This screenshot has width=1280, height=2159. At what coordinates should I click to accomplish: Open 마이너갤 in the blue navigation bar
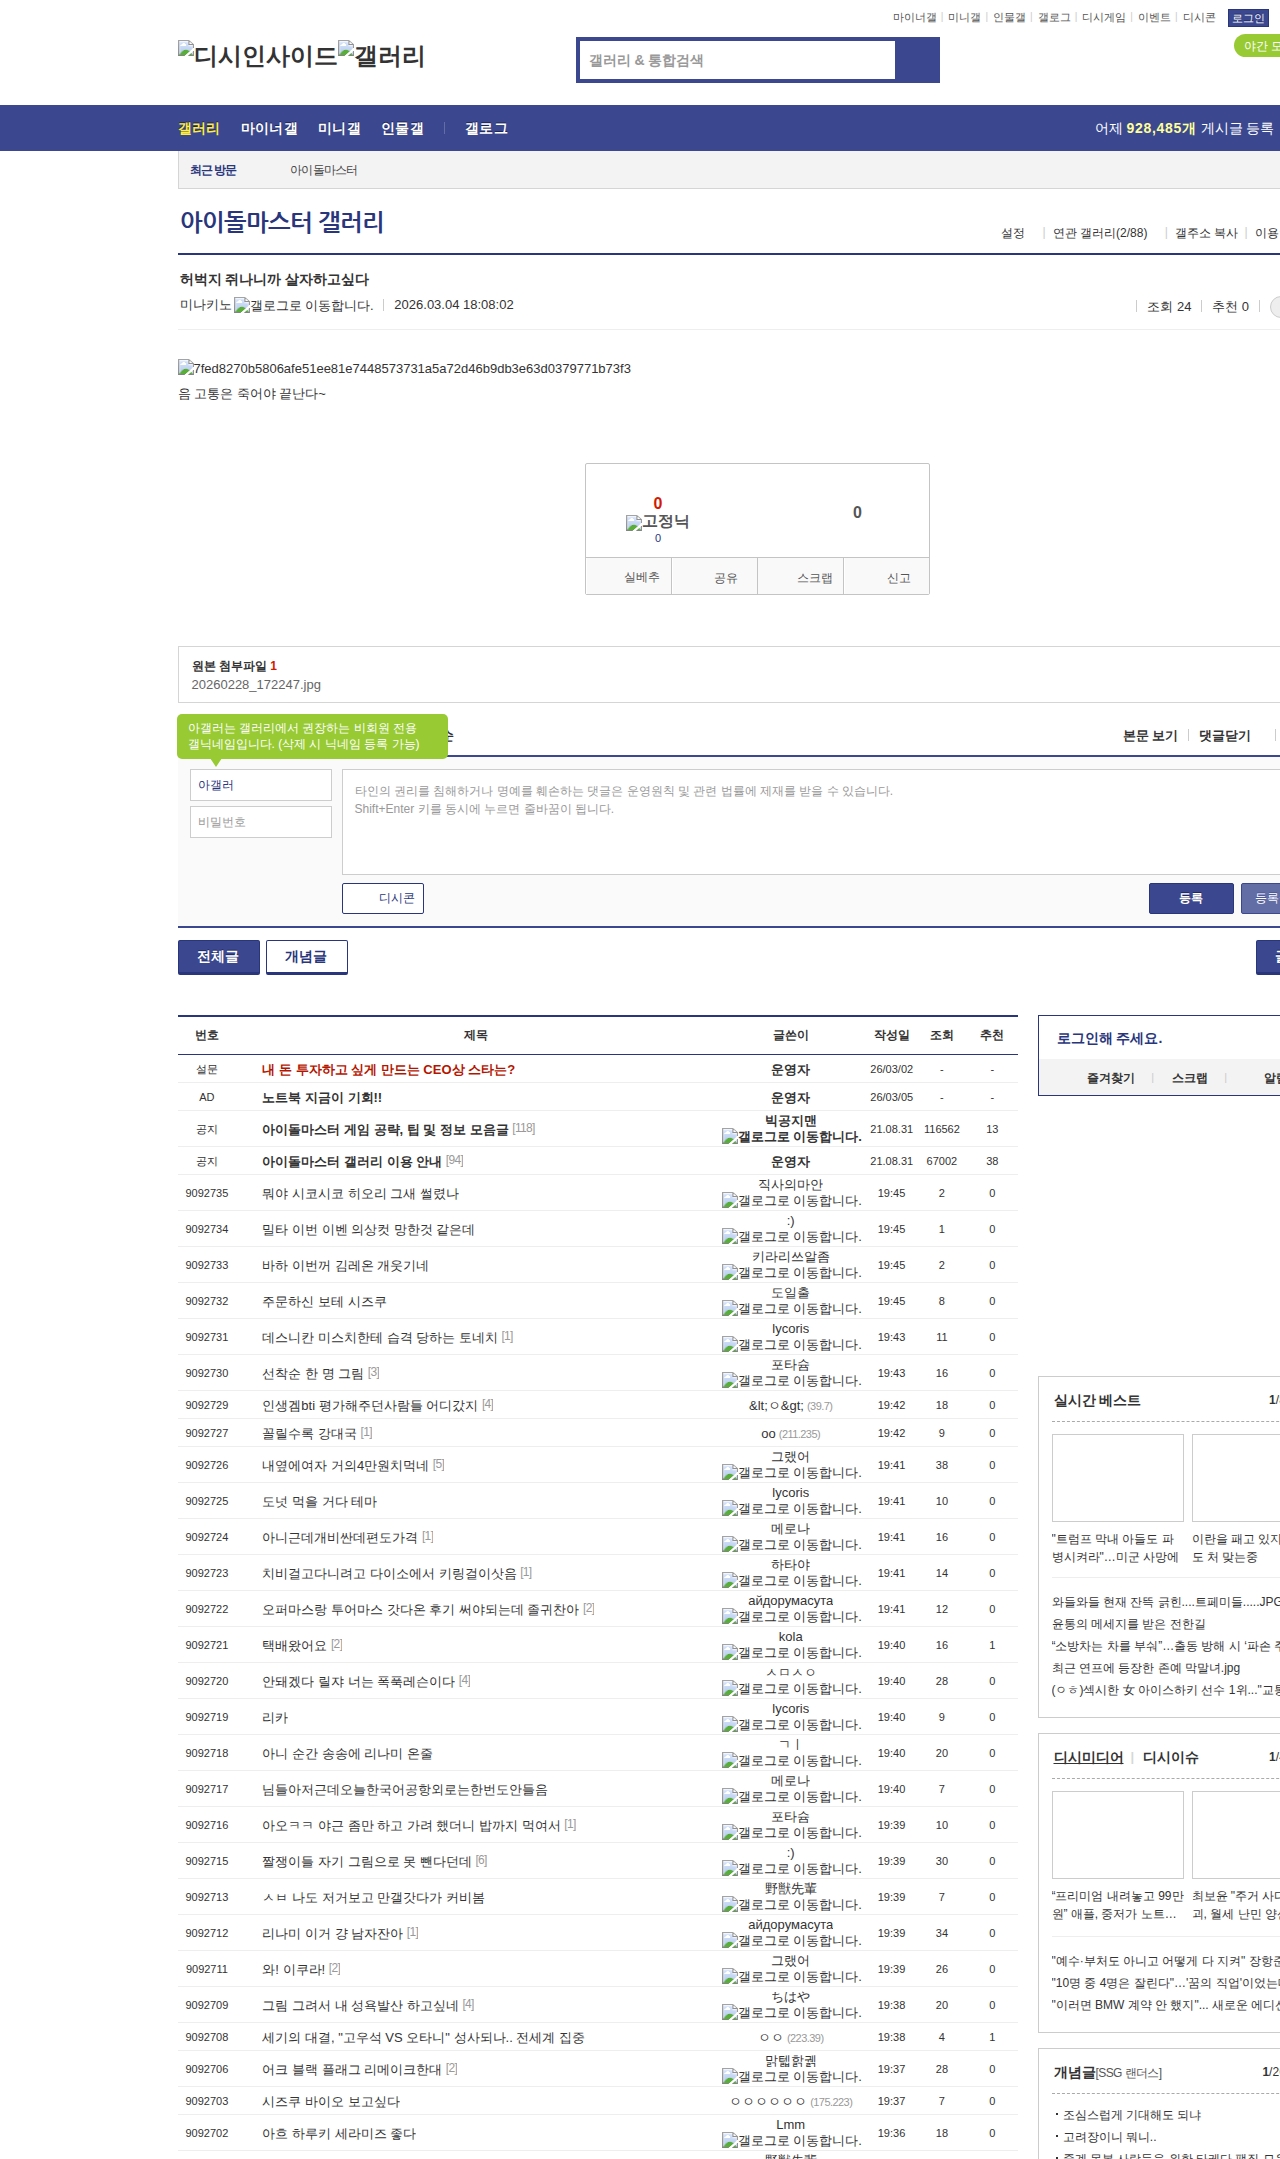coord(268,129)
